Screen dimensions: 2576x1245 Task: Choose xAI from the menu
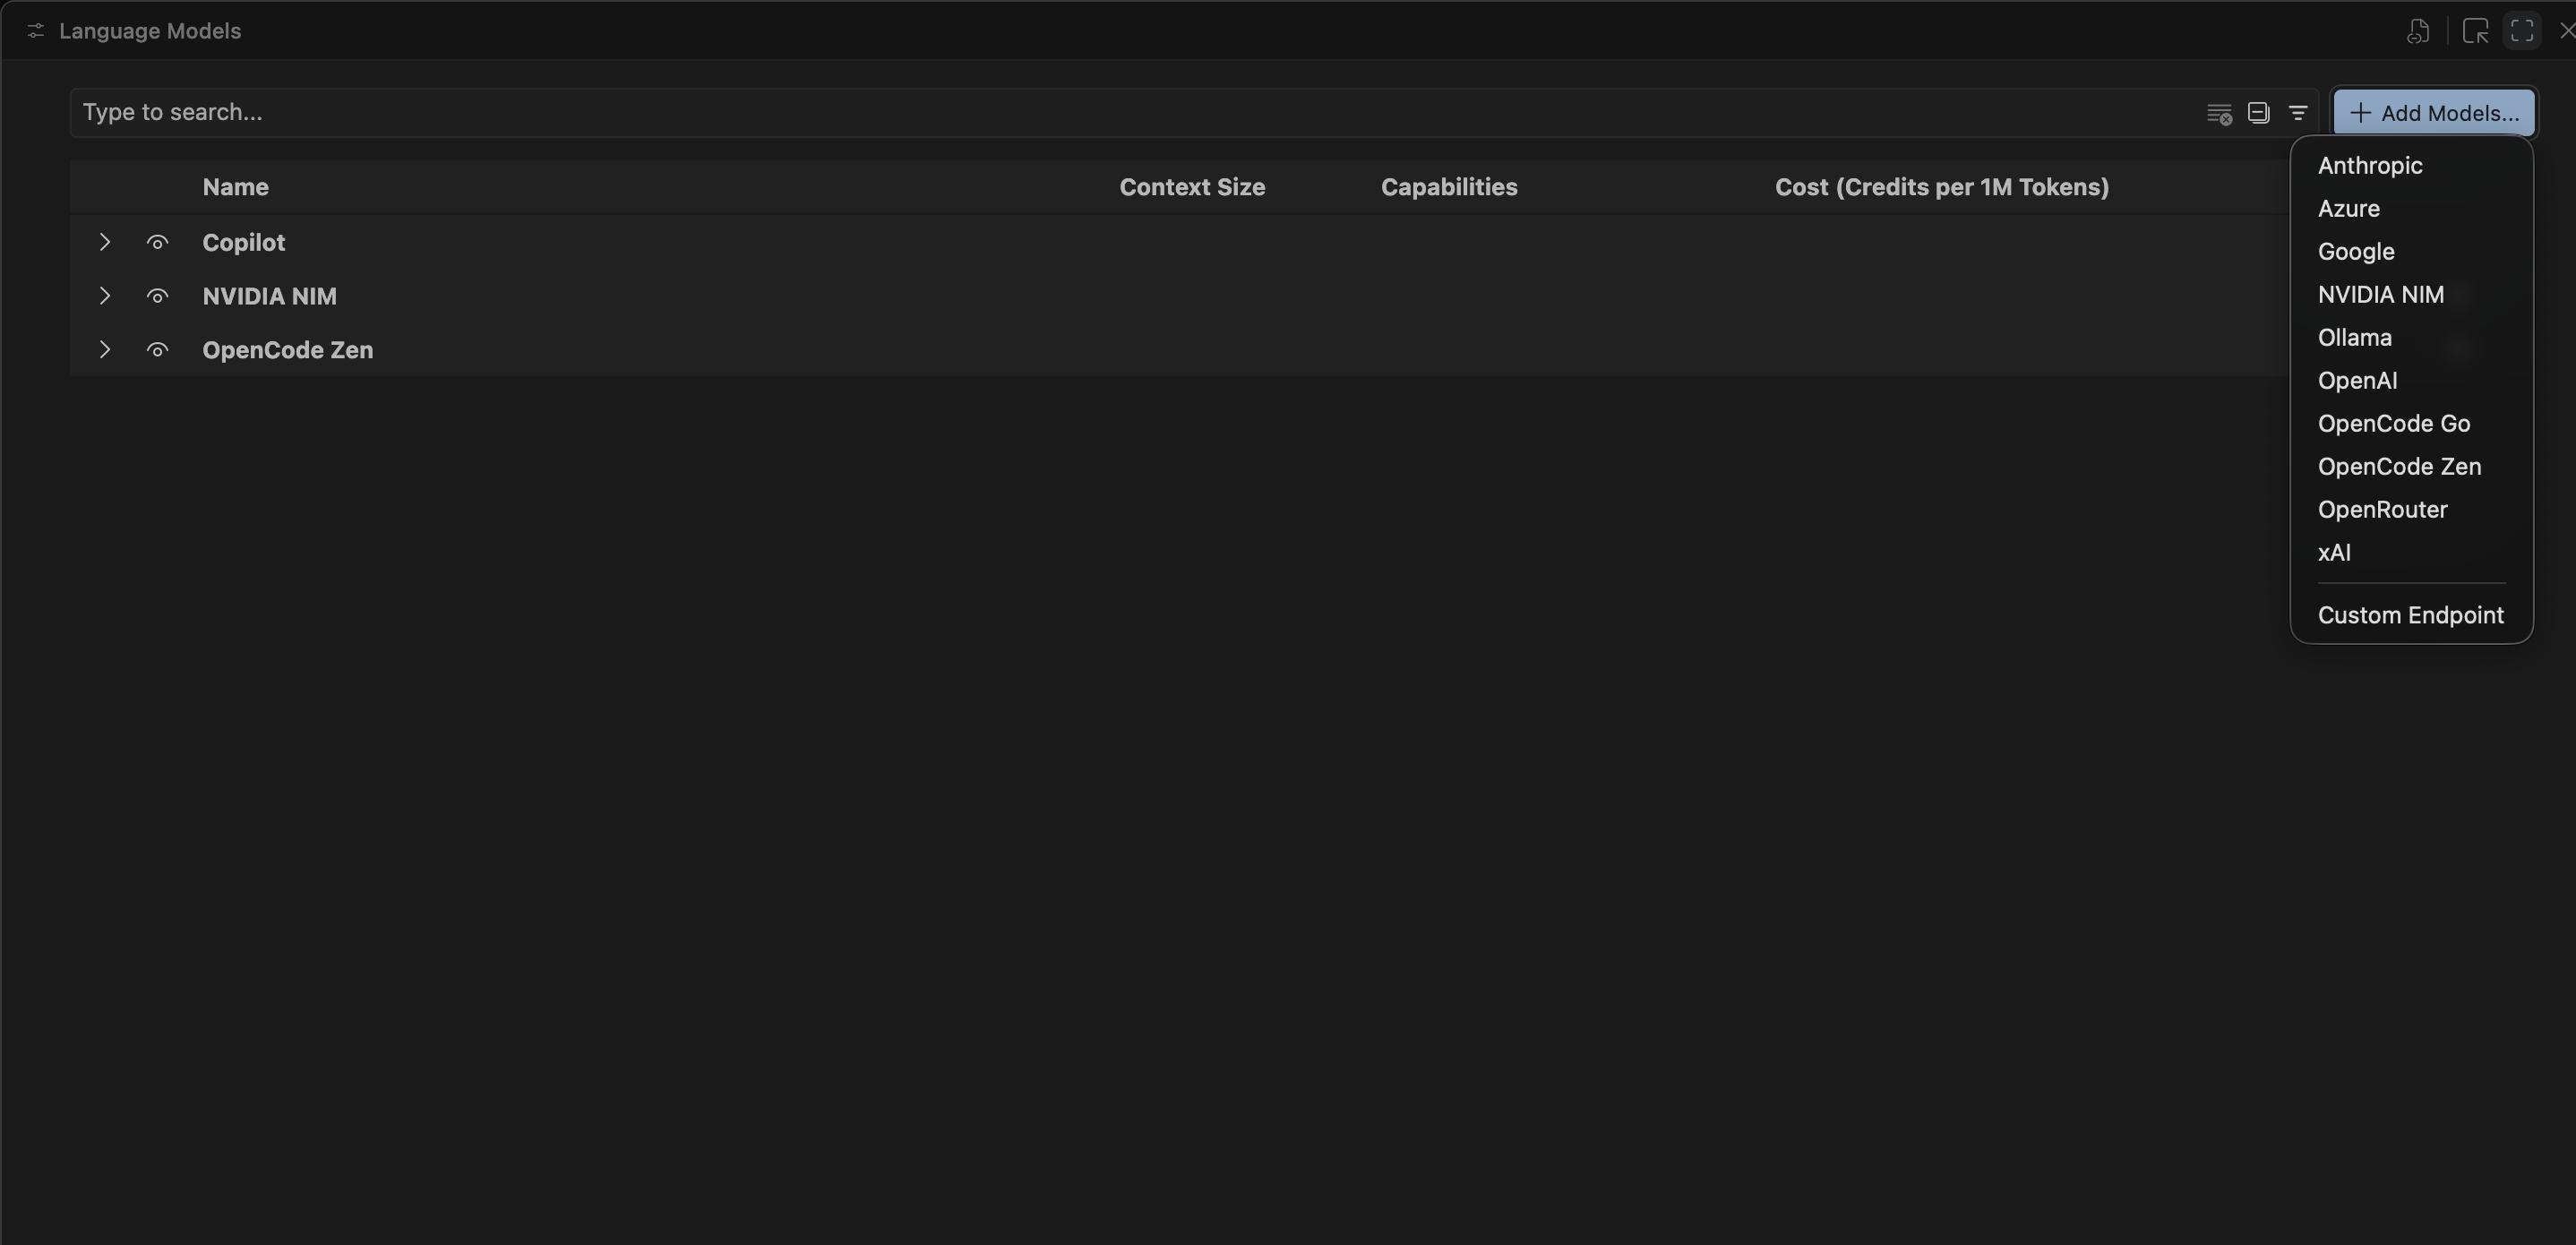(x=2411, y=553)
